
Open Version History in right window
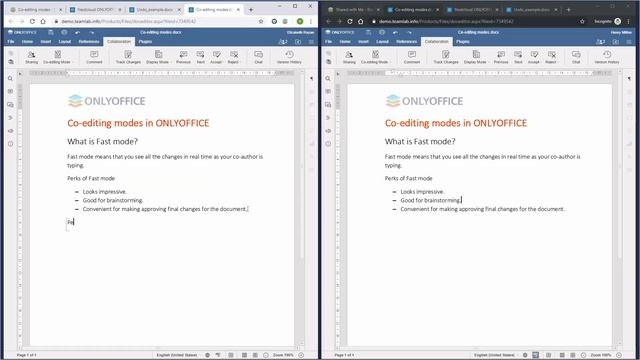(607, 57)
